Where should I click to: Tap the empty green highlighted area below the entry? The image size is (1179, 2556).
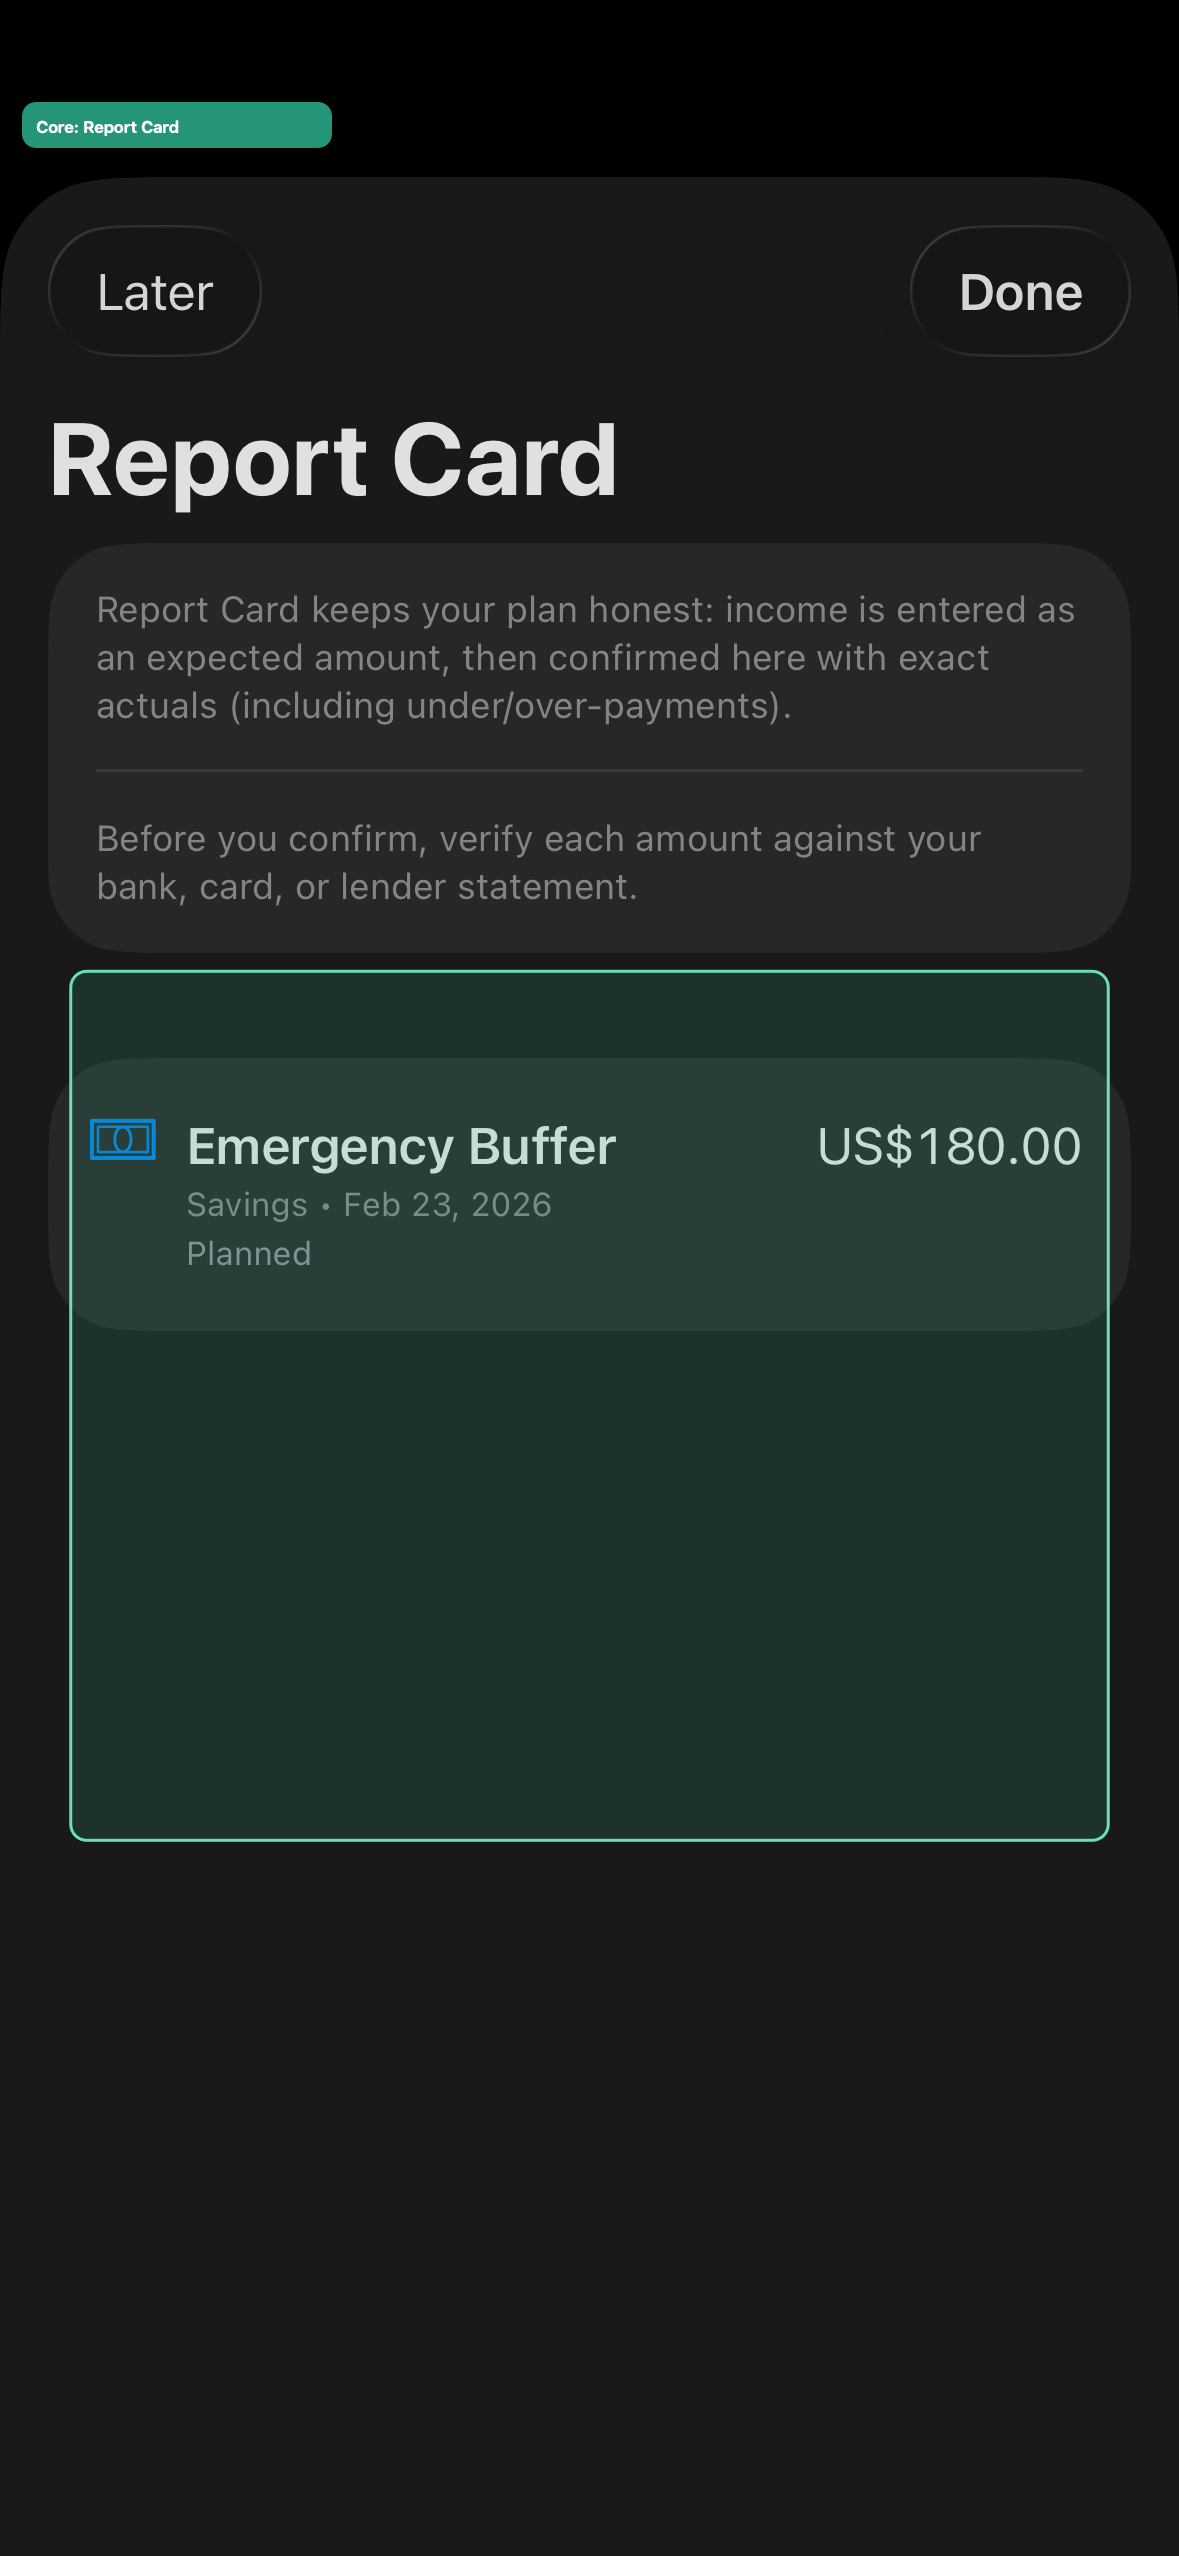(x=589, y=1583)
